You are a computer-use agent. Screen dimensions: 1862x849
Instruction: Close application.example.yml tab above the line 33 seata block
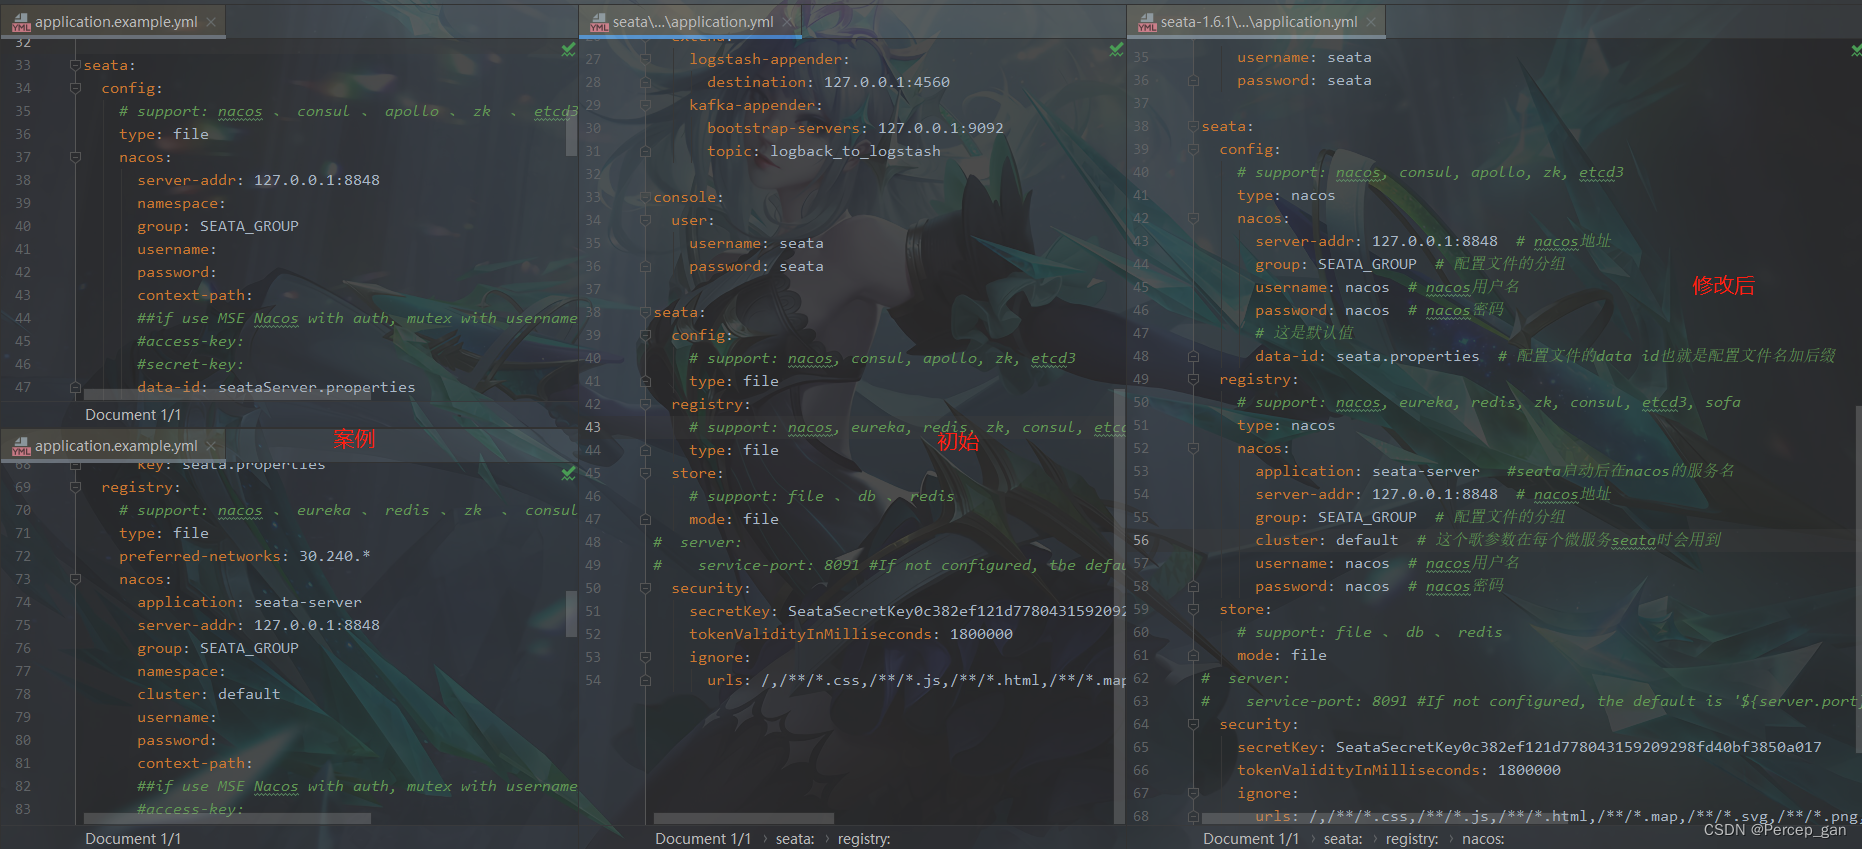tap(211, 21)
